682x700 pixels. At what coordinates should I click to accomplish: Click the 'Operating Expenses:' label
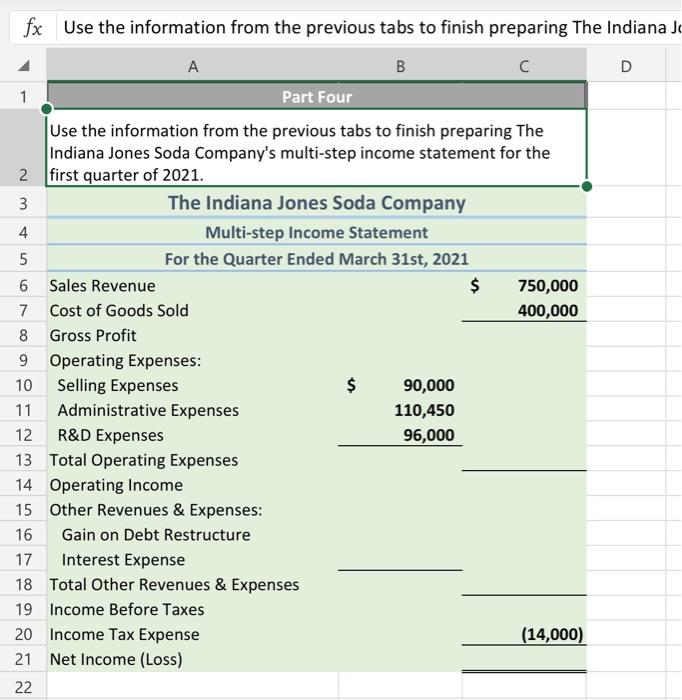tap(125, 361)
